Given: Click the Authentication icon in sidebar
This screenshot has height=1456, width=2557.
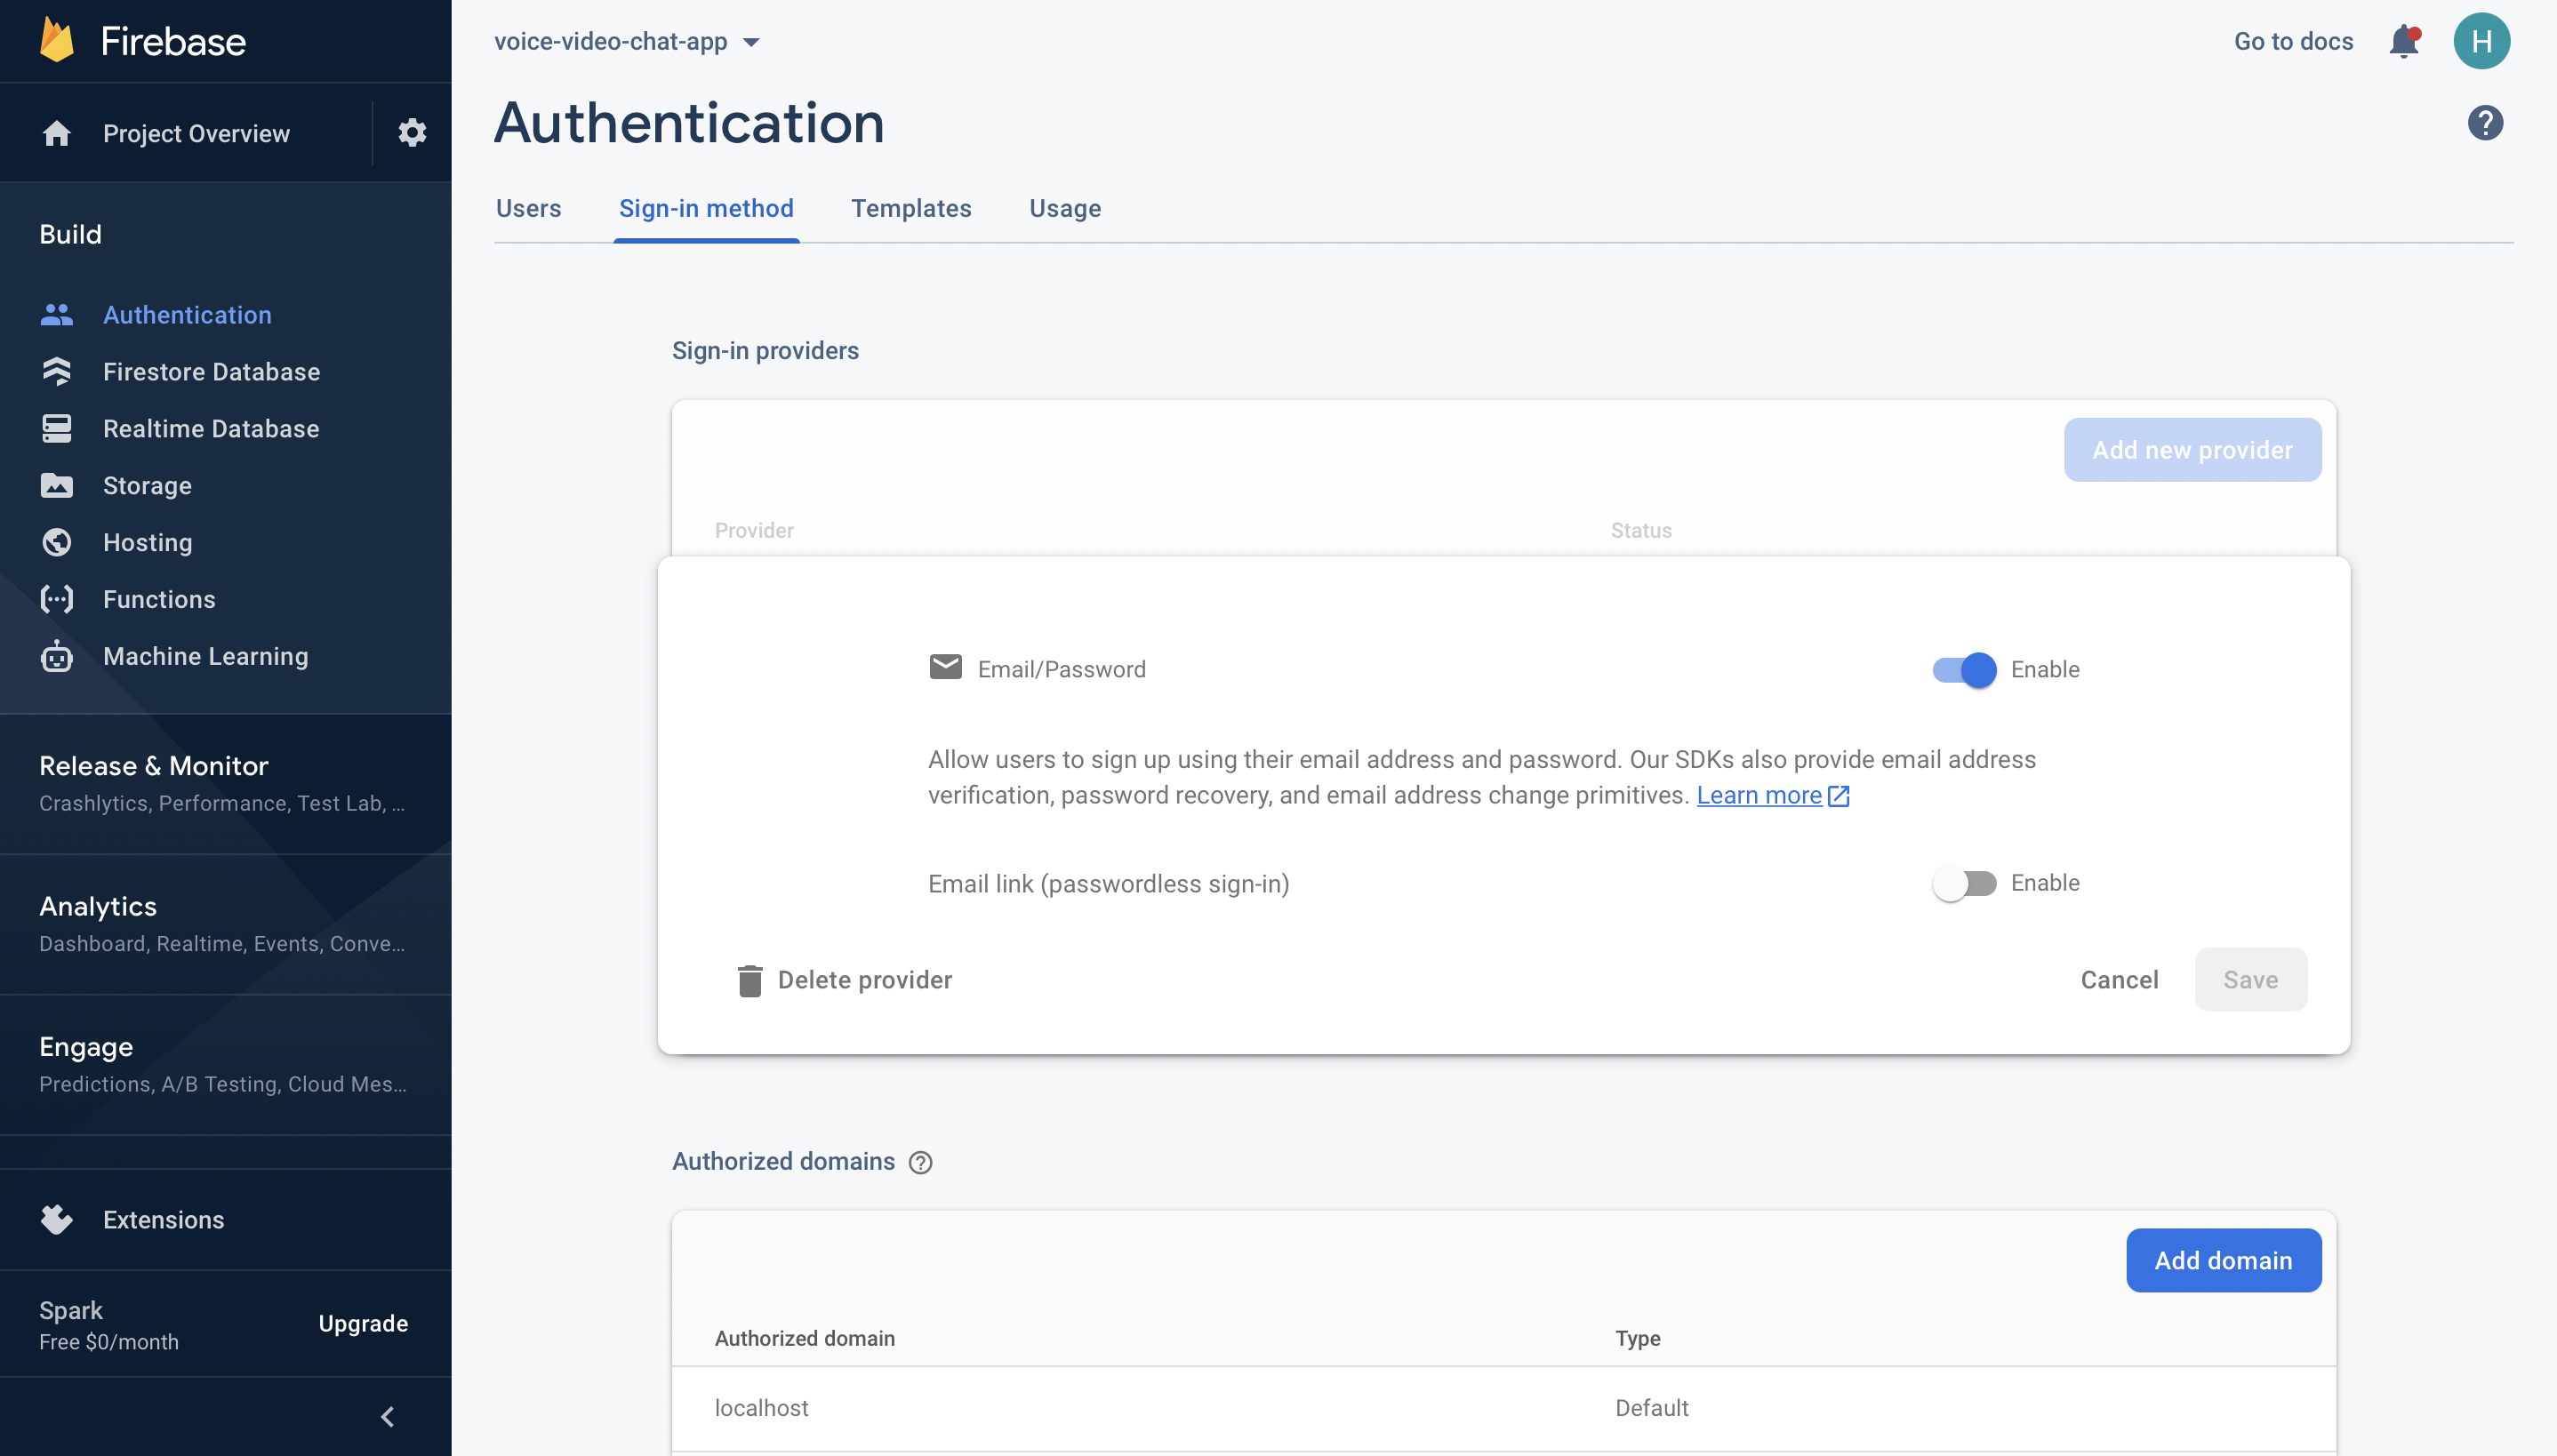Looking at the screenshot, I should pos(56,313).
